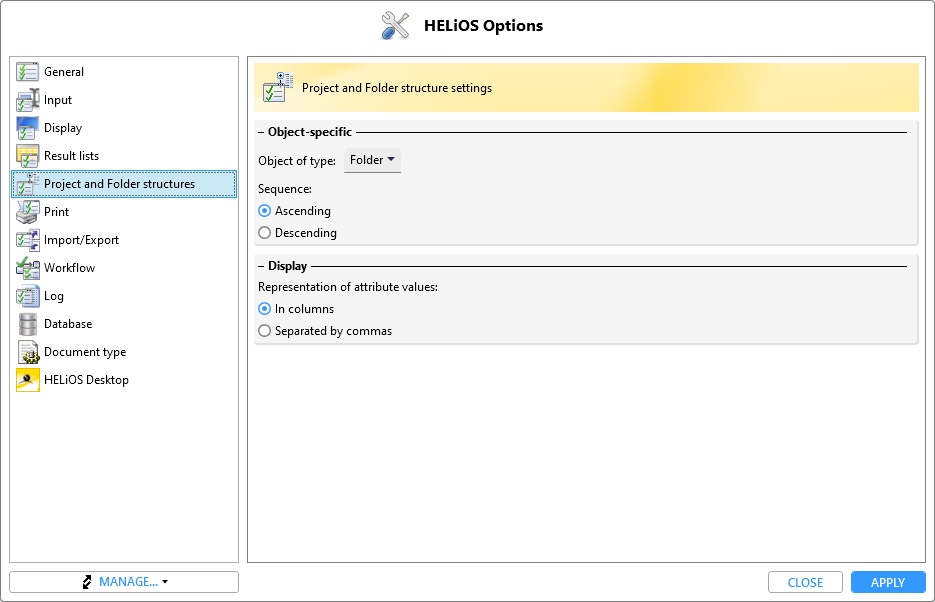The height and width of the screenshot is (602, 935).
Task: Collapse the Display section header
Action: click(261, 267)
